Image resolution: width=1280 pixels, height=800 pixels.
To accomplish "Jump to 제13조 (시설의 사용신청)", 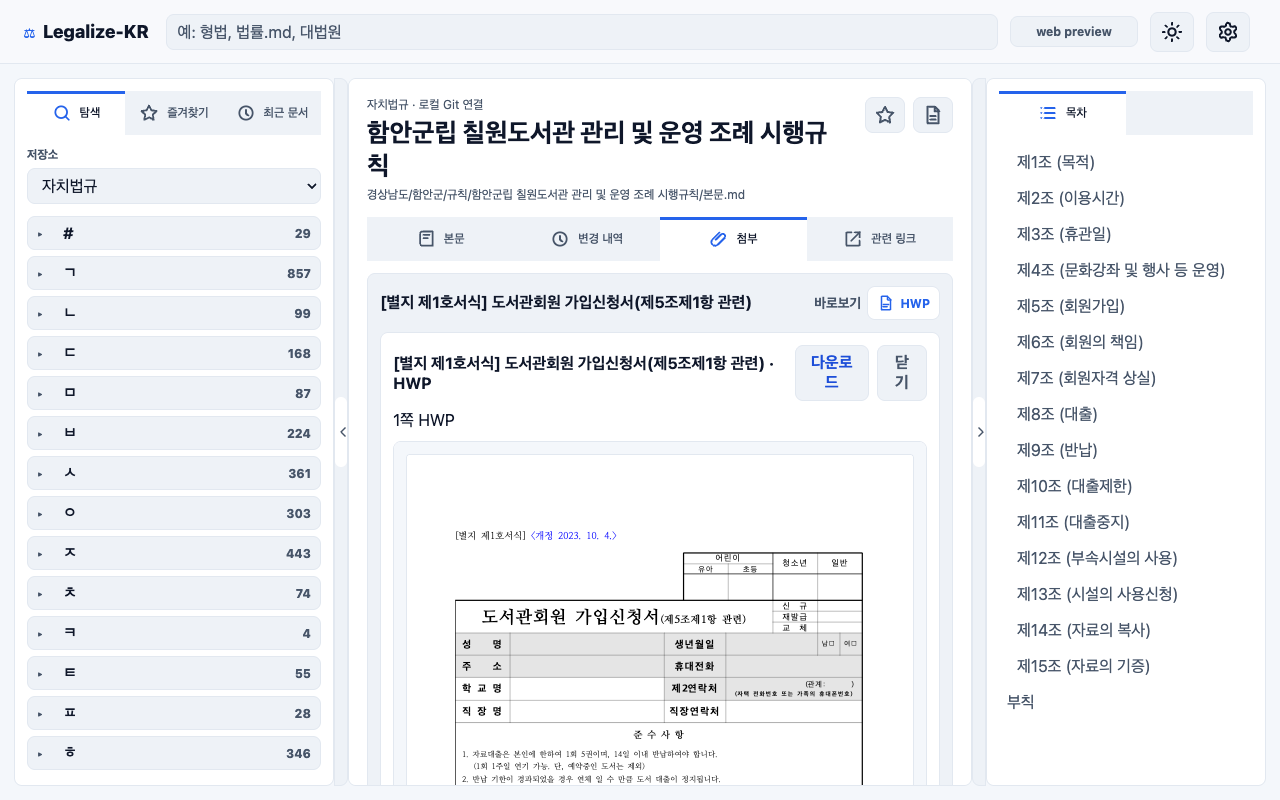I will pos(1096,594).
